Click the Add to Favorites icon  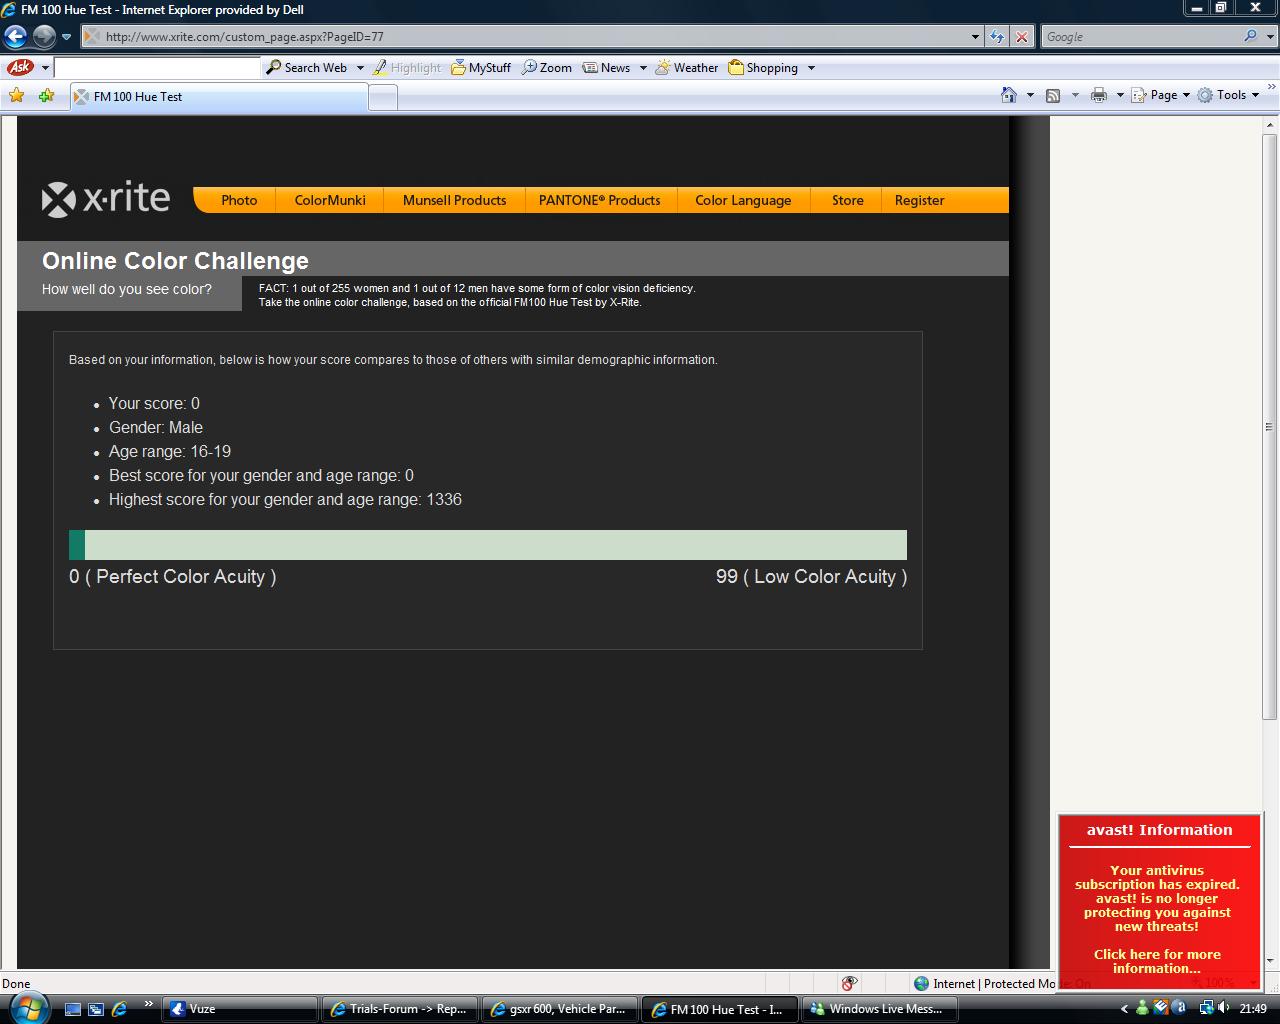tap(46, 96)
